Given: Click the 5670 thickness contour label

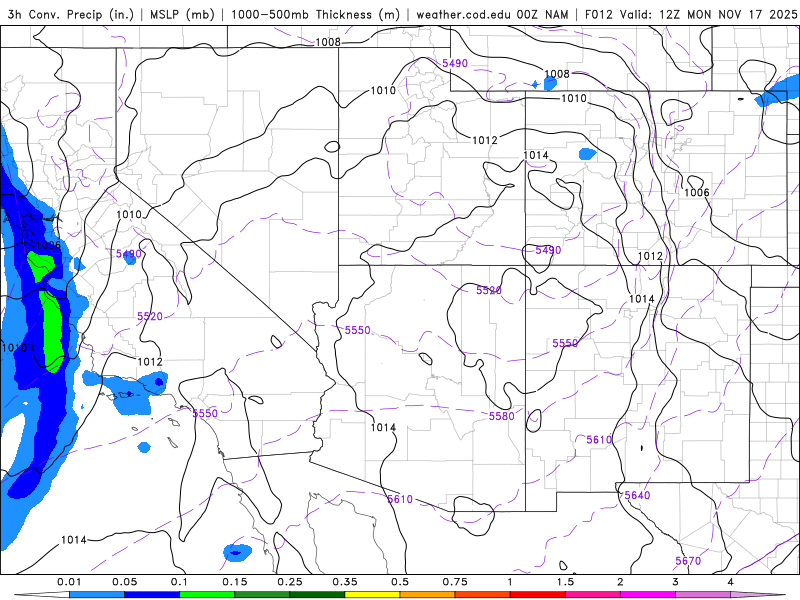Looking at the screenshot, I should pyautogui.click(x=688, y=561).
